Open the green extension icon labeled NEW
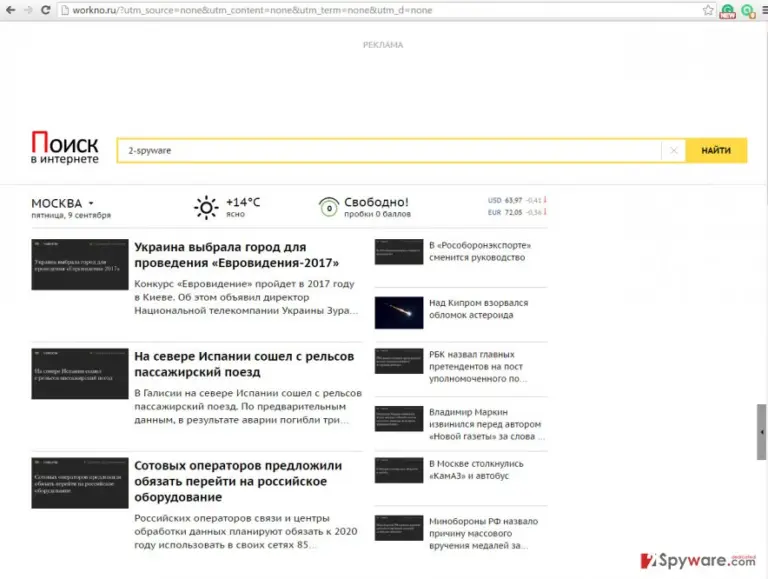 point(727,11)
